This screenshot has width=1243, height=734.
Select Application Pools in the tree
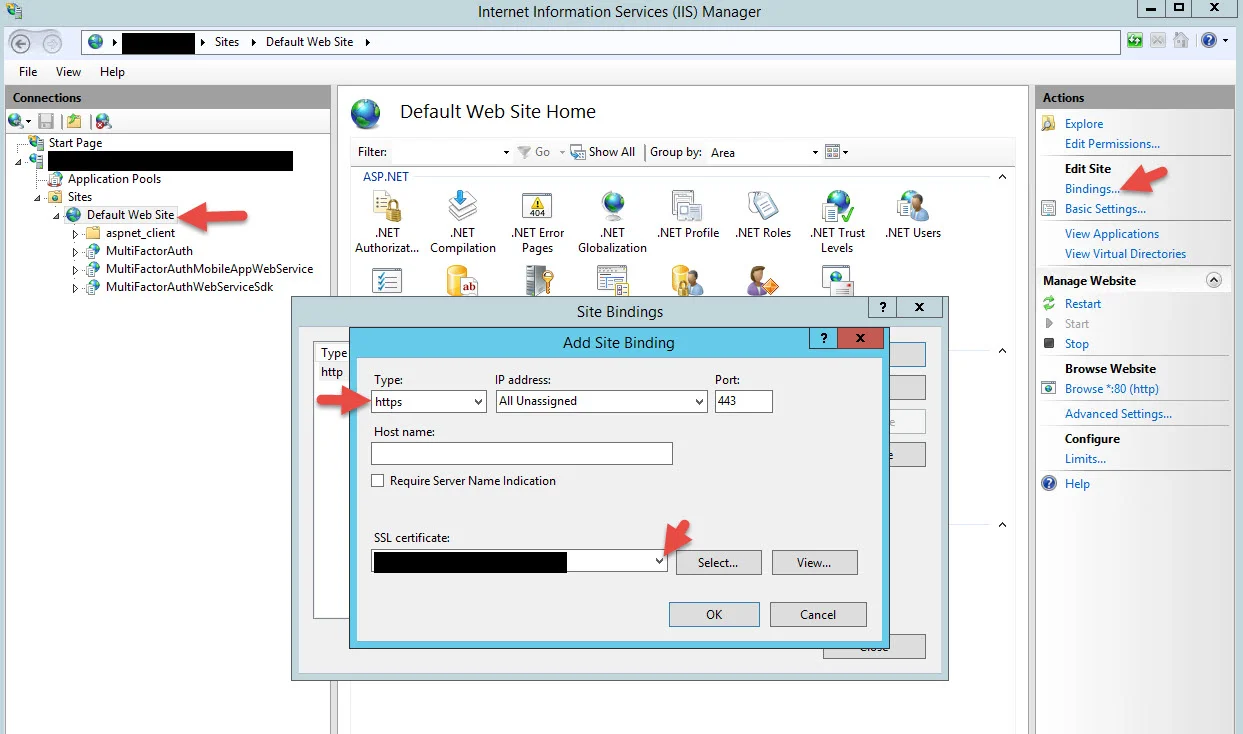pos(114,179)
